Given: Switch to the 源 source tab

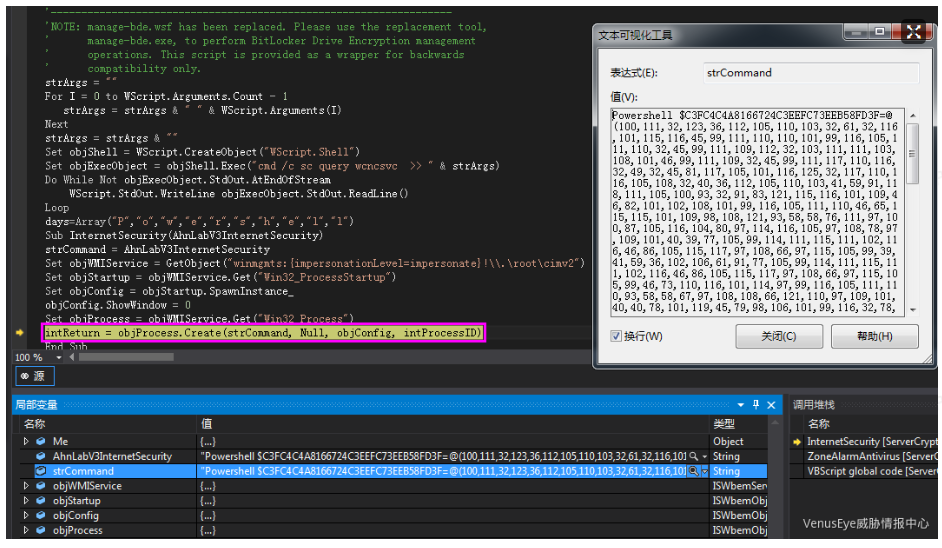Looking at the screenshot, I should 34,376.
